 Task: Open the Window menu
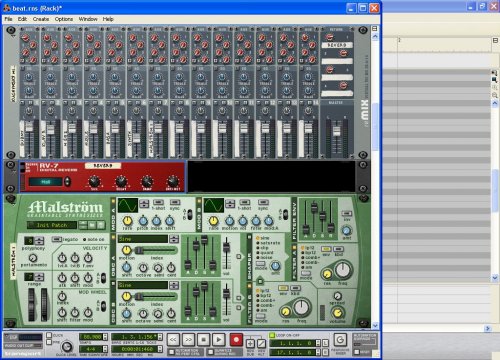pos(88,19)
